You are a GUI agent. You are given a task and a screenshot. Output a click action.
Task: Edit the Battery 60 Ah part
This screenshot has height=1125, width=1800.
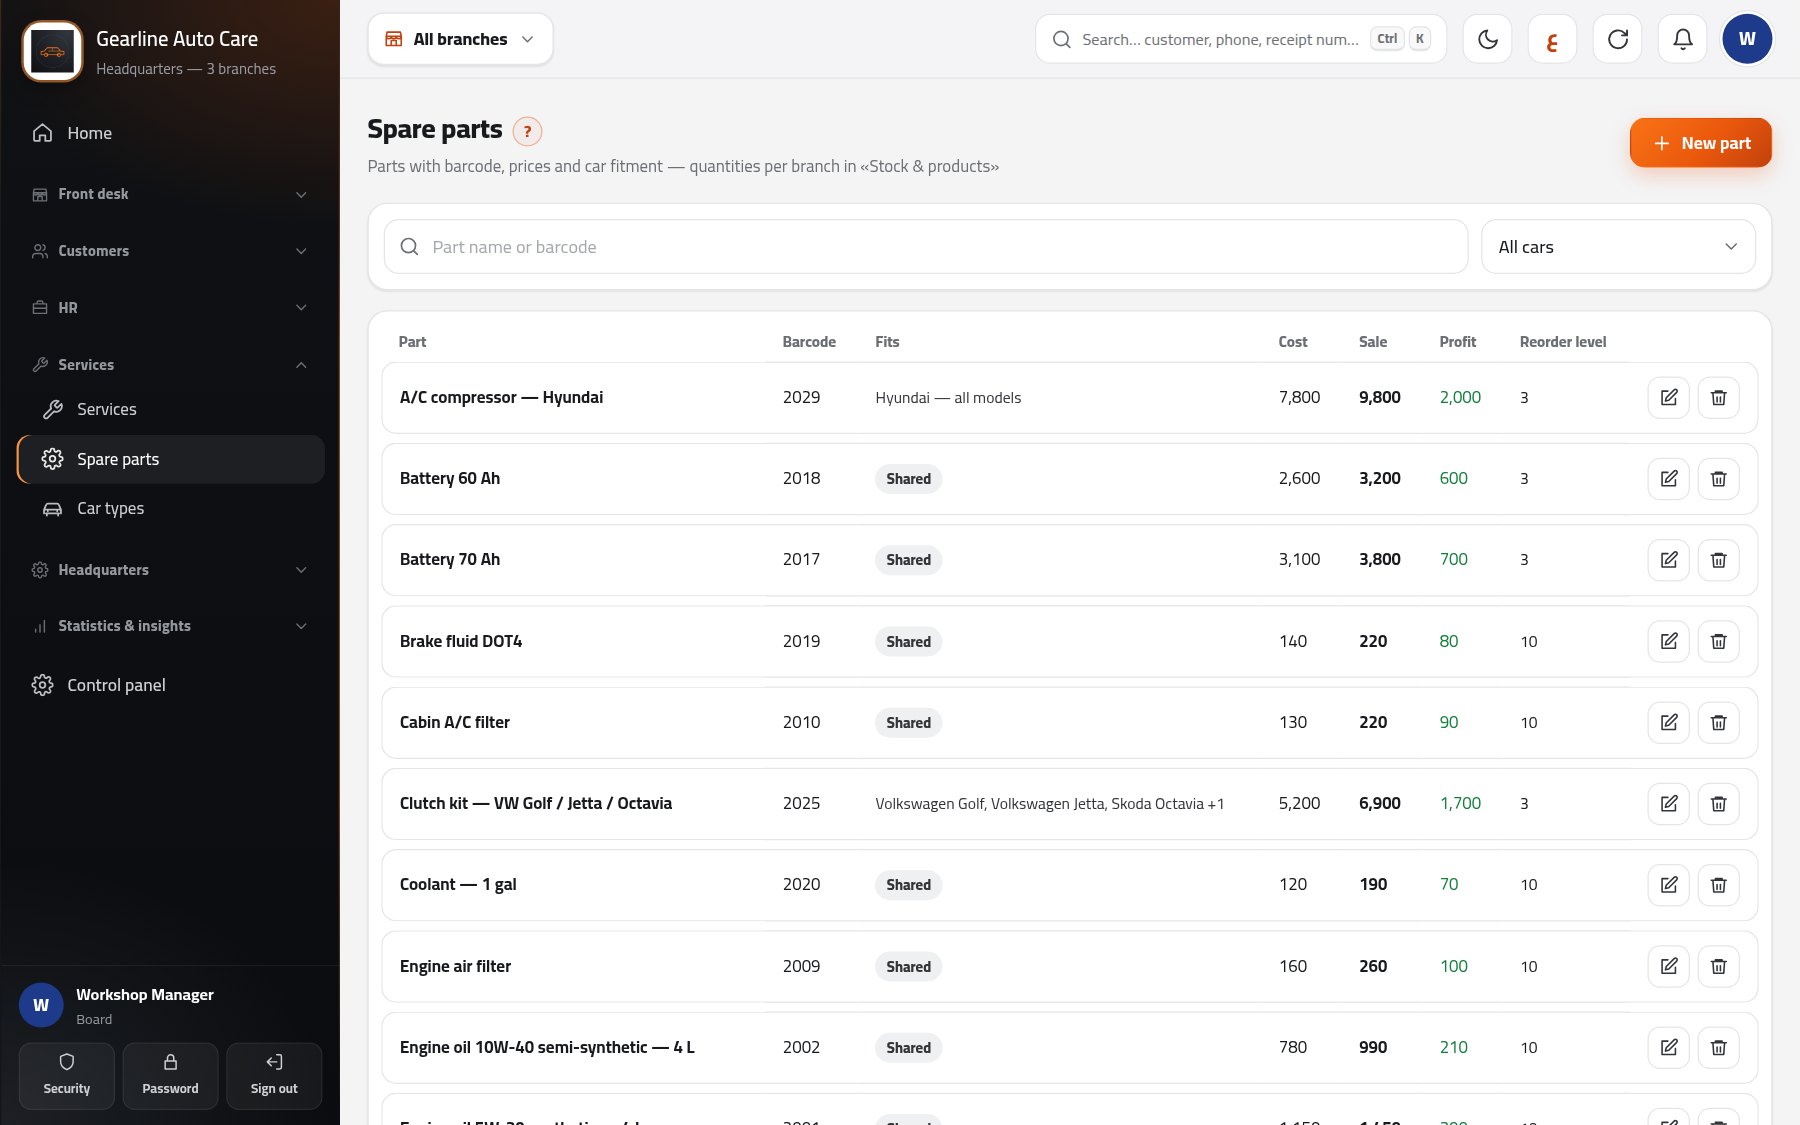coord(1668,479)
